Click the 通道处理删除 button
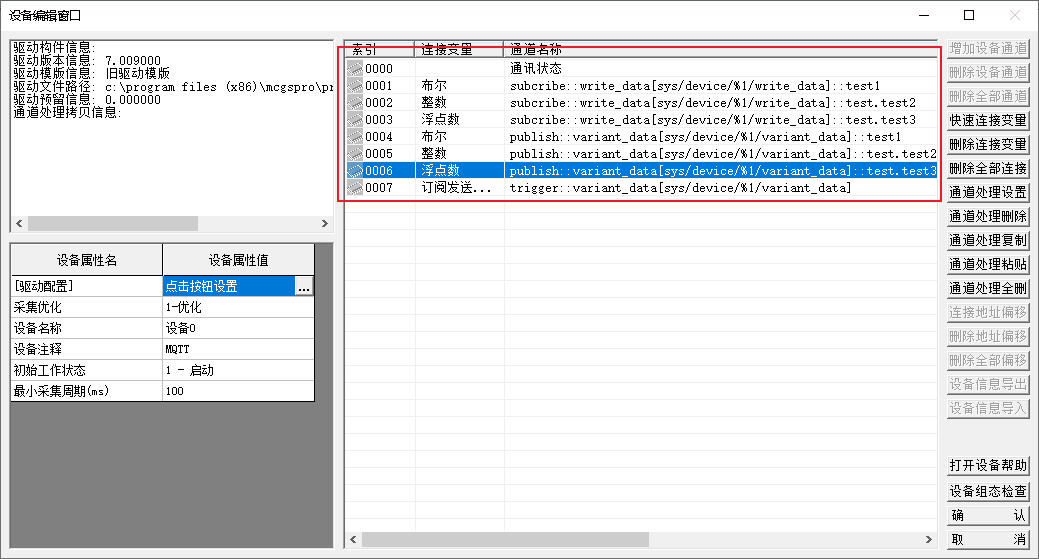1039x559 pixels. coord(987,217)
